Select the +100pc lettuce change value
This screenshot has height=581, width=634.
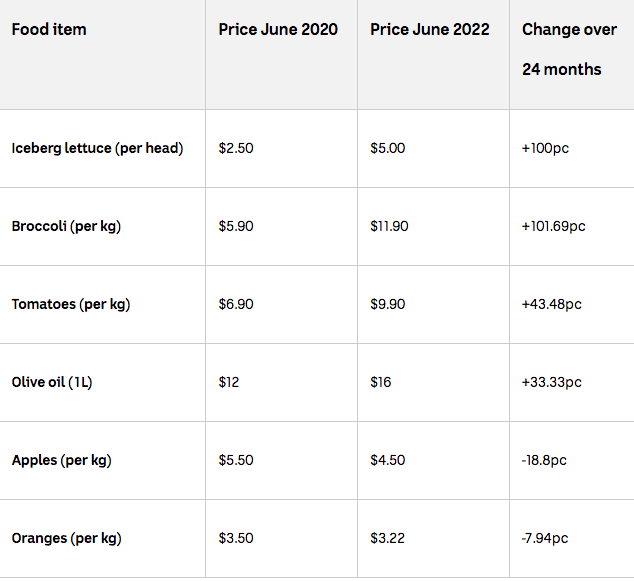tap(545, 148)
